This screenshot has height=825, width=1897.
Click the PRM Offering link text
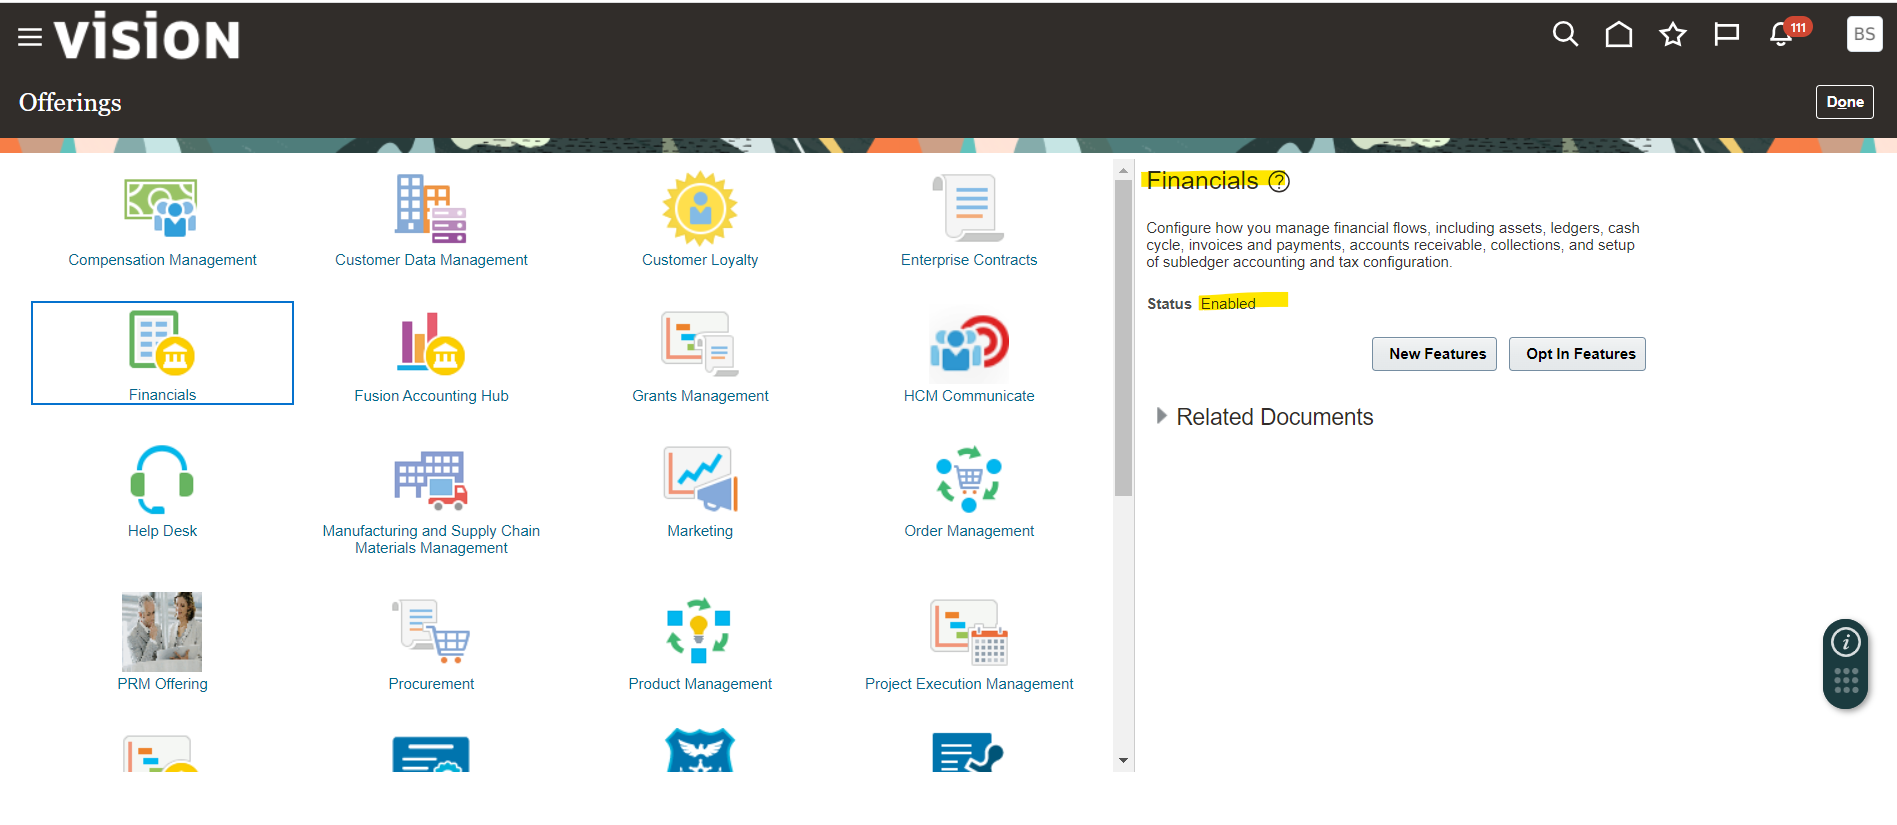point(162,684)
